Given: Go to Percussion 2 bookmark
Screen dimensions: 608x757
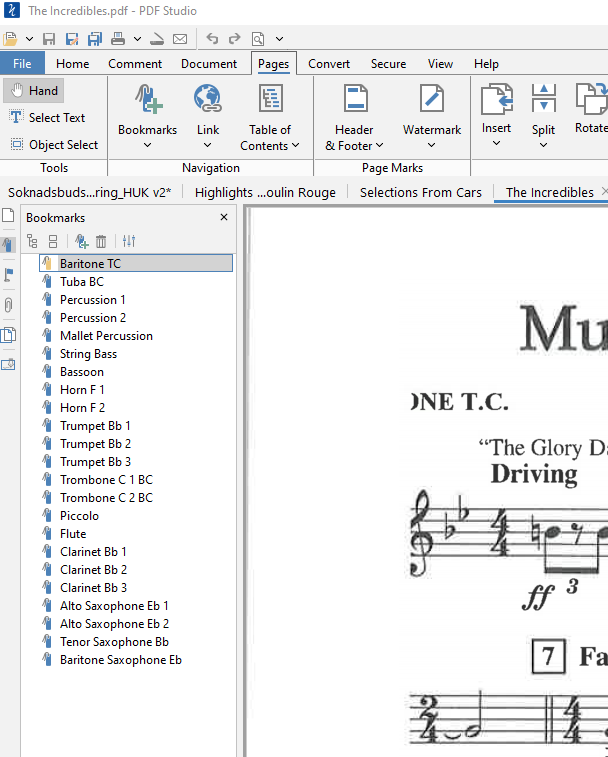Looking at the screenshot, I should click(x=93, y=318).
